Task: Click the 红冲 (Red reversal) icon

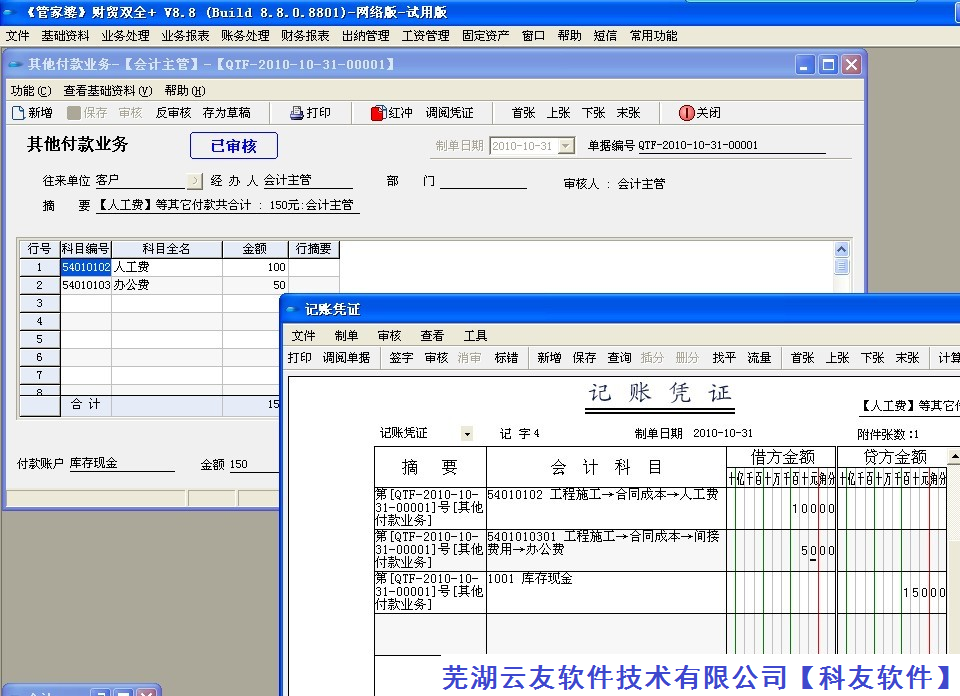Action: pyautogui.click(x=378, y=113)
